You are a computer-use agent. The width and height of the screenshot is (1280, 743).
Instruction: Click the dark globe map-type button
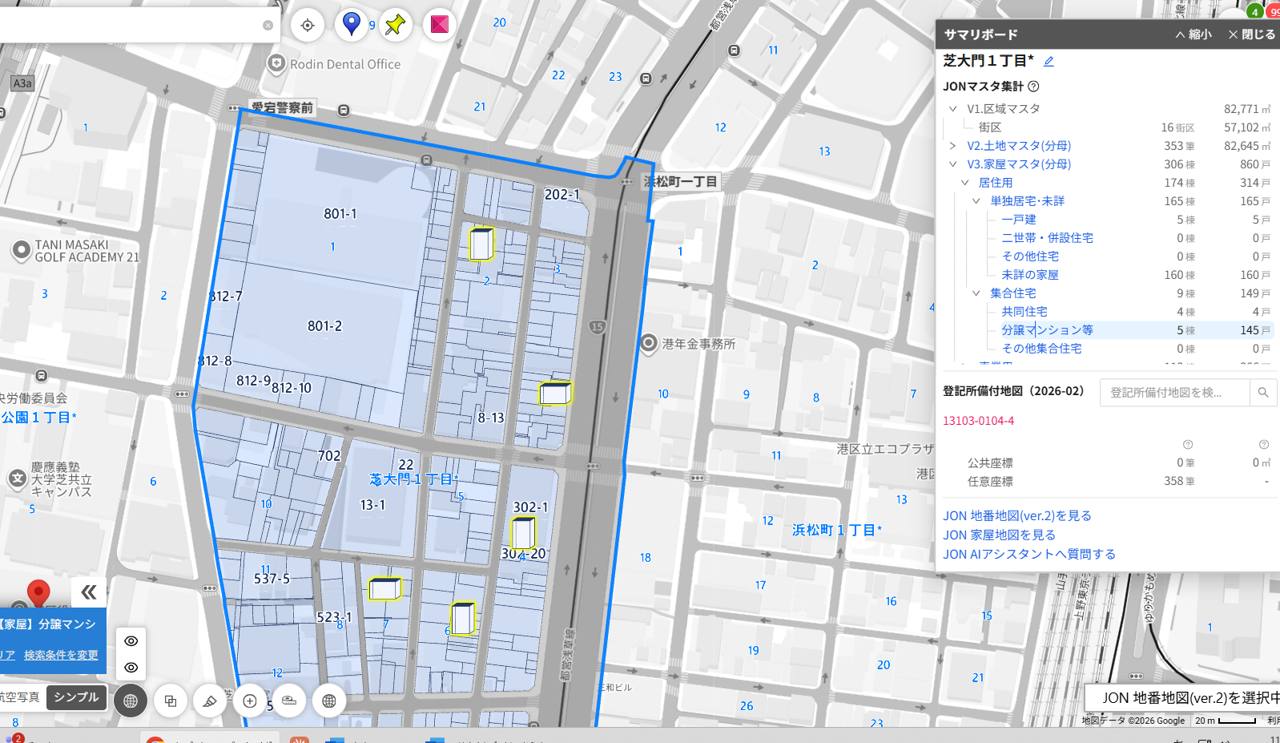[x=130, y=701]
